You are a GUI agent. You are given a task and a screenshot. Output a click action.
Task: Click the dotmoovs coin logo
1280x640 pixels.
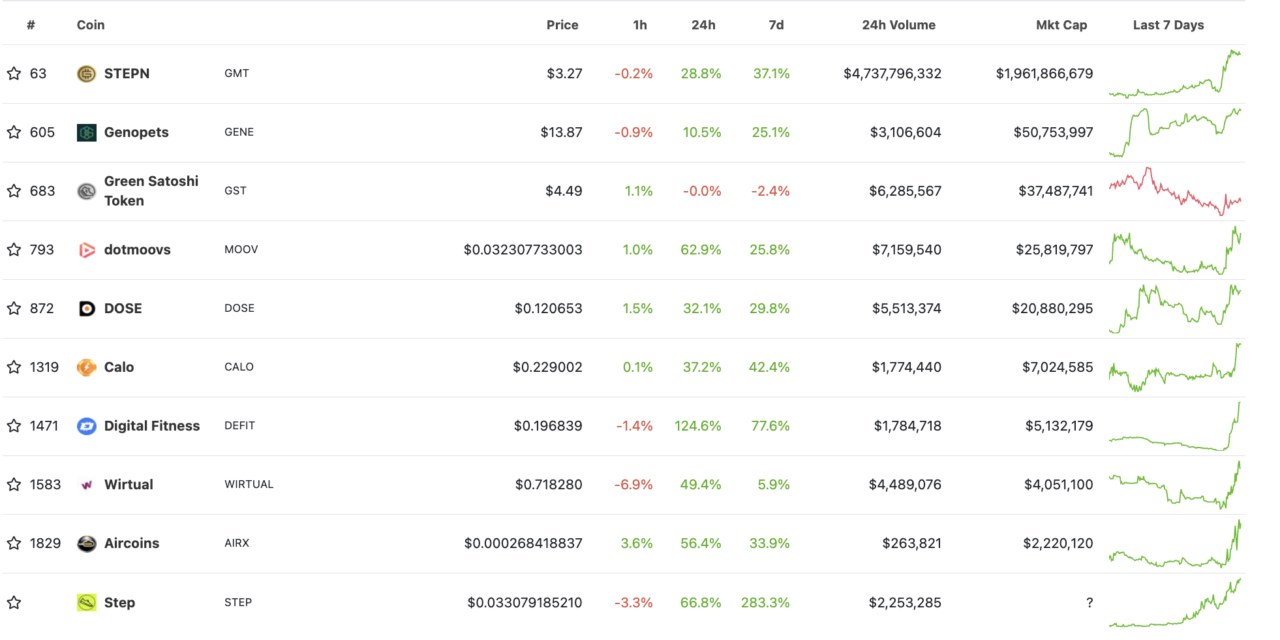point(86,249)
